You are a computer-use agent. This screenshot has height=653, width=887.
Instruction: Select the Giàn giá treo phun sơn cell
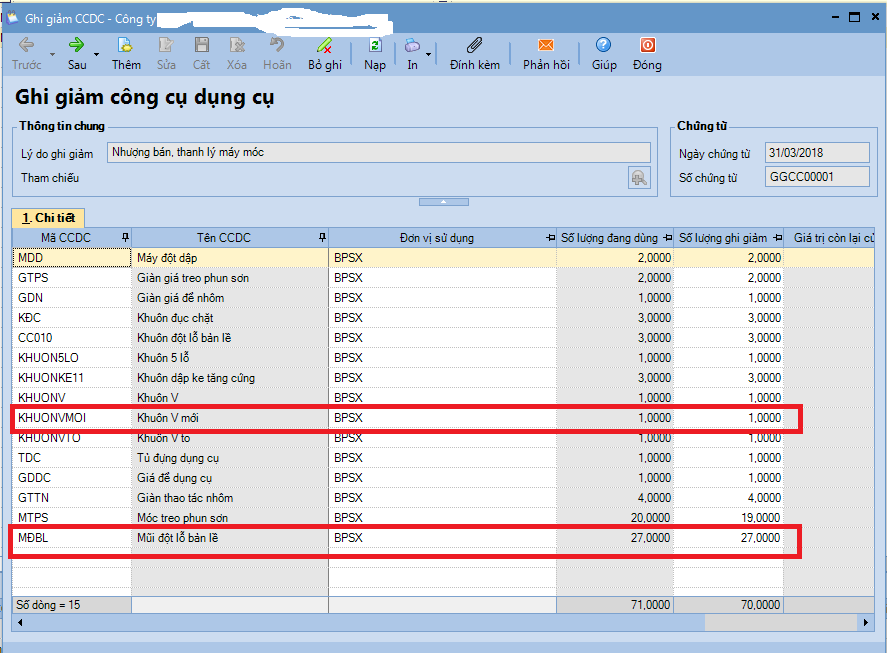pos(230,278)
